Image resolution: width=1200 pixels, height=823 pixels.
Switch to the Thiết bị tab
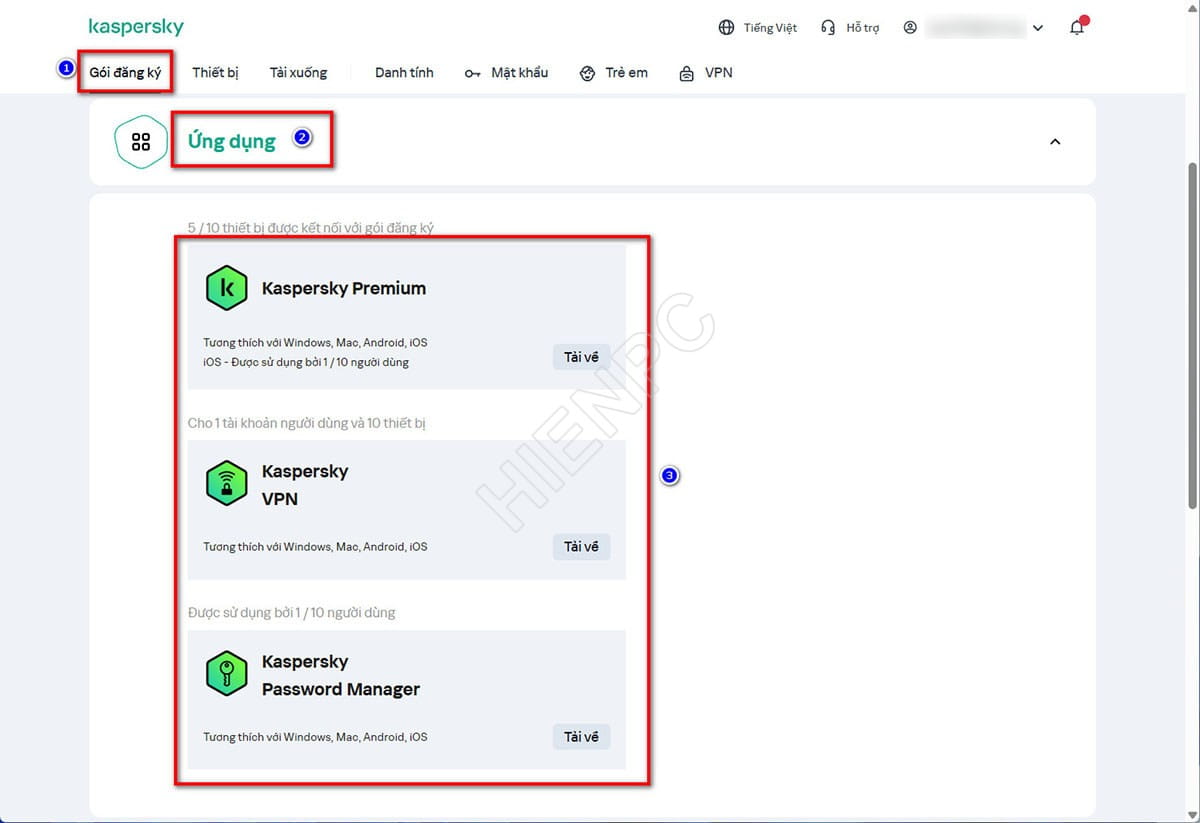coord(215,73)
